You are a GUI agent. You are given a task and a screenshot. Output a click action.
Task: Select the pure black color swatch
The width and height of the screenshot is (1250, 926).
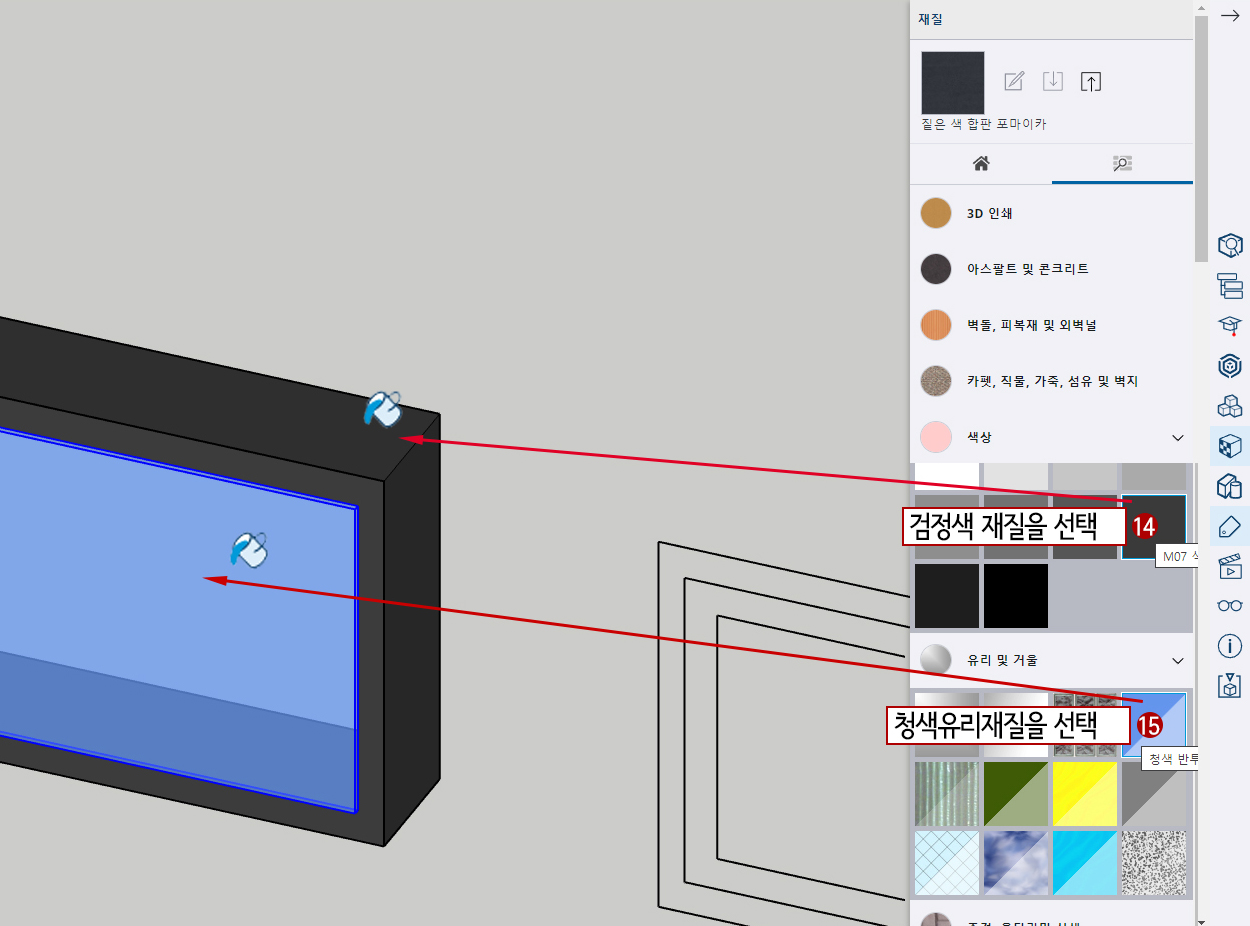(x=1016, y=596)
